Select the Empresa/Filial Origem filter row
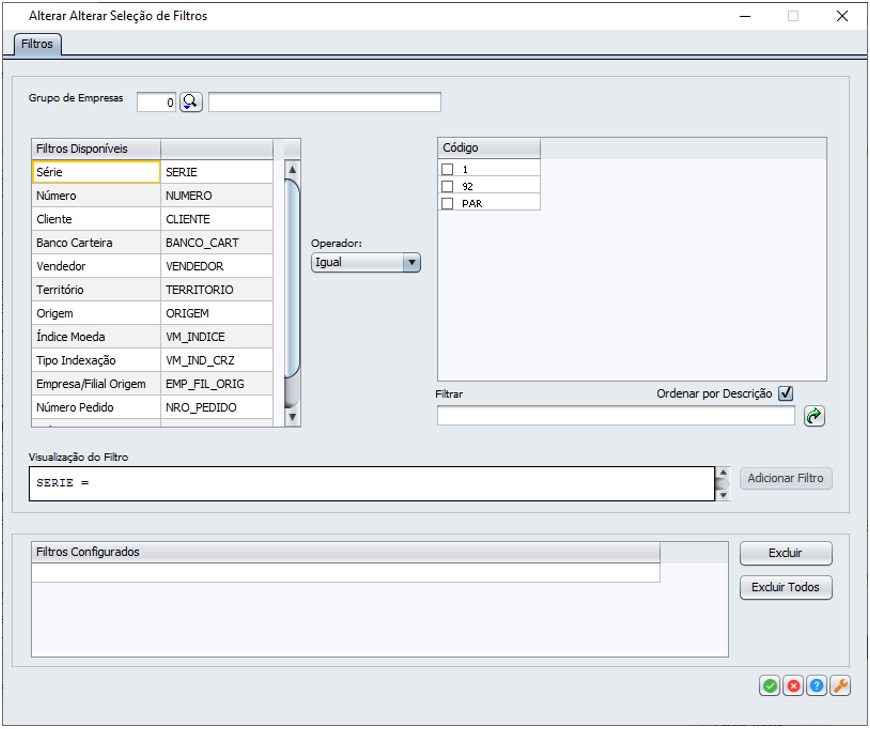 pos(152,384)
